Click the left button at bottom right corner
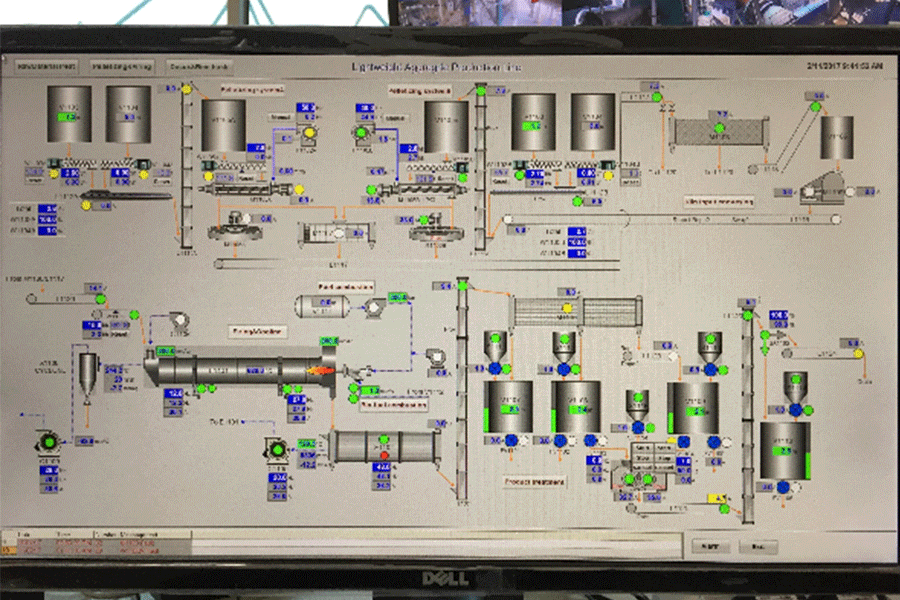 pos(710,546)
